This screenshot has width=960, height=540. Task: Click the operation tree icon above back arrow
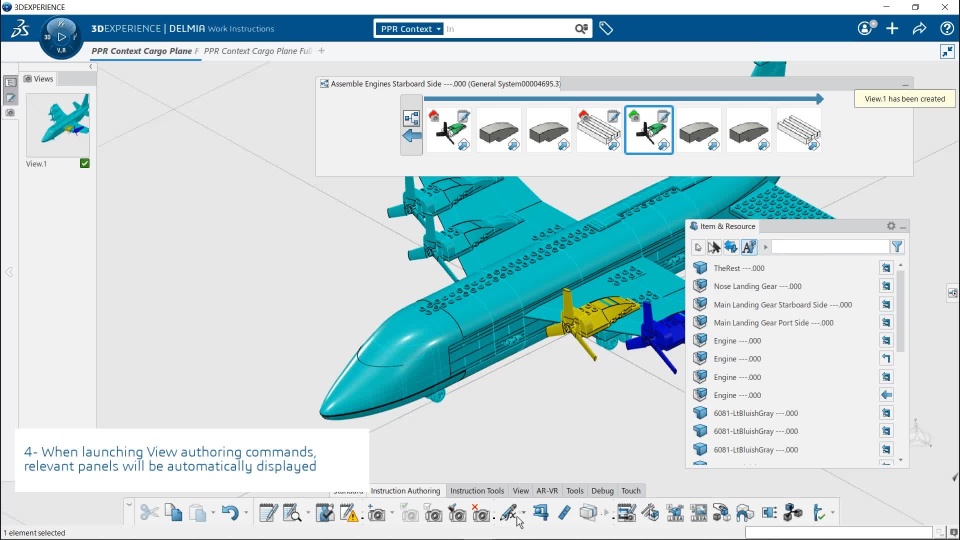pos(411,118)
